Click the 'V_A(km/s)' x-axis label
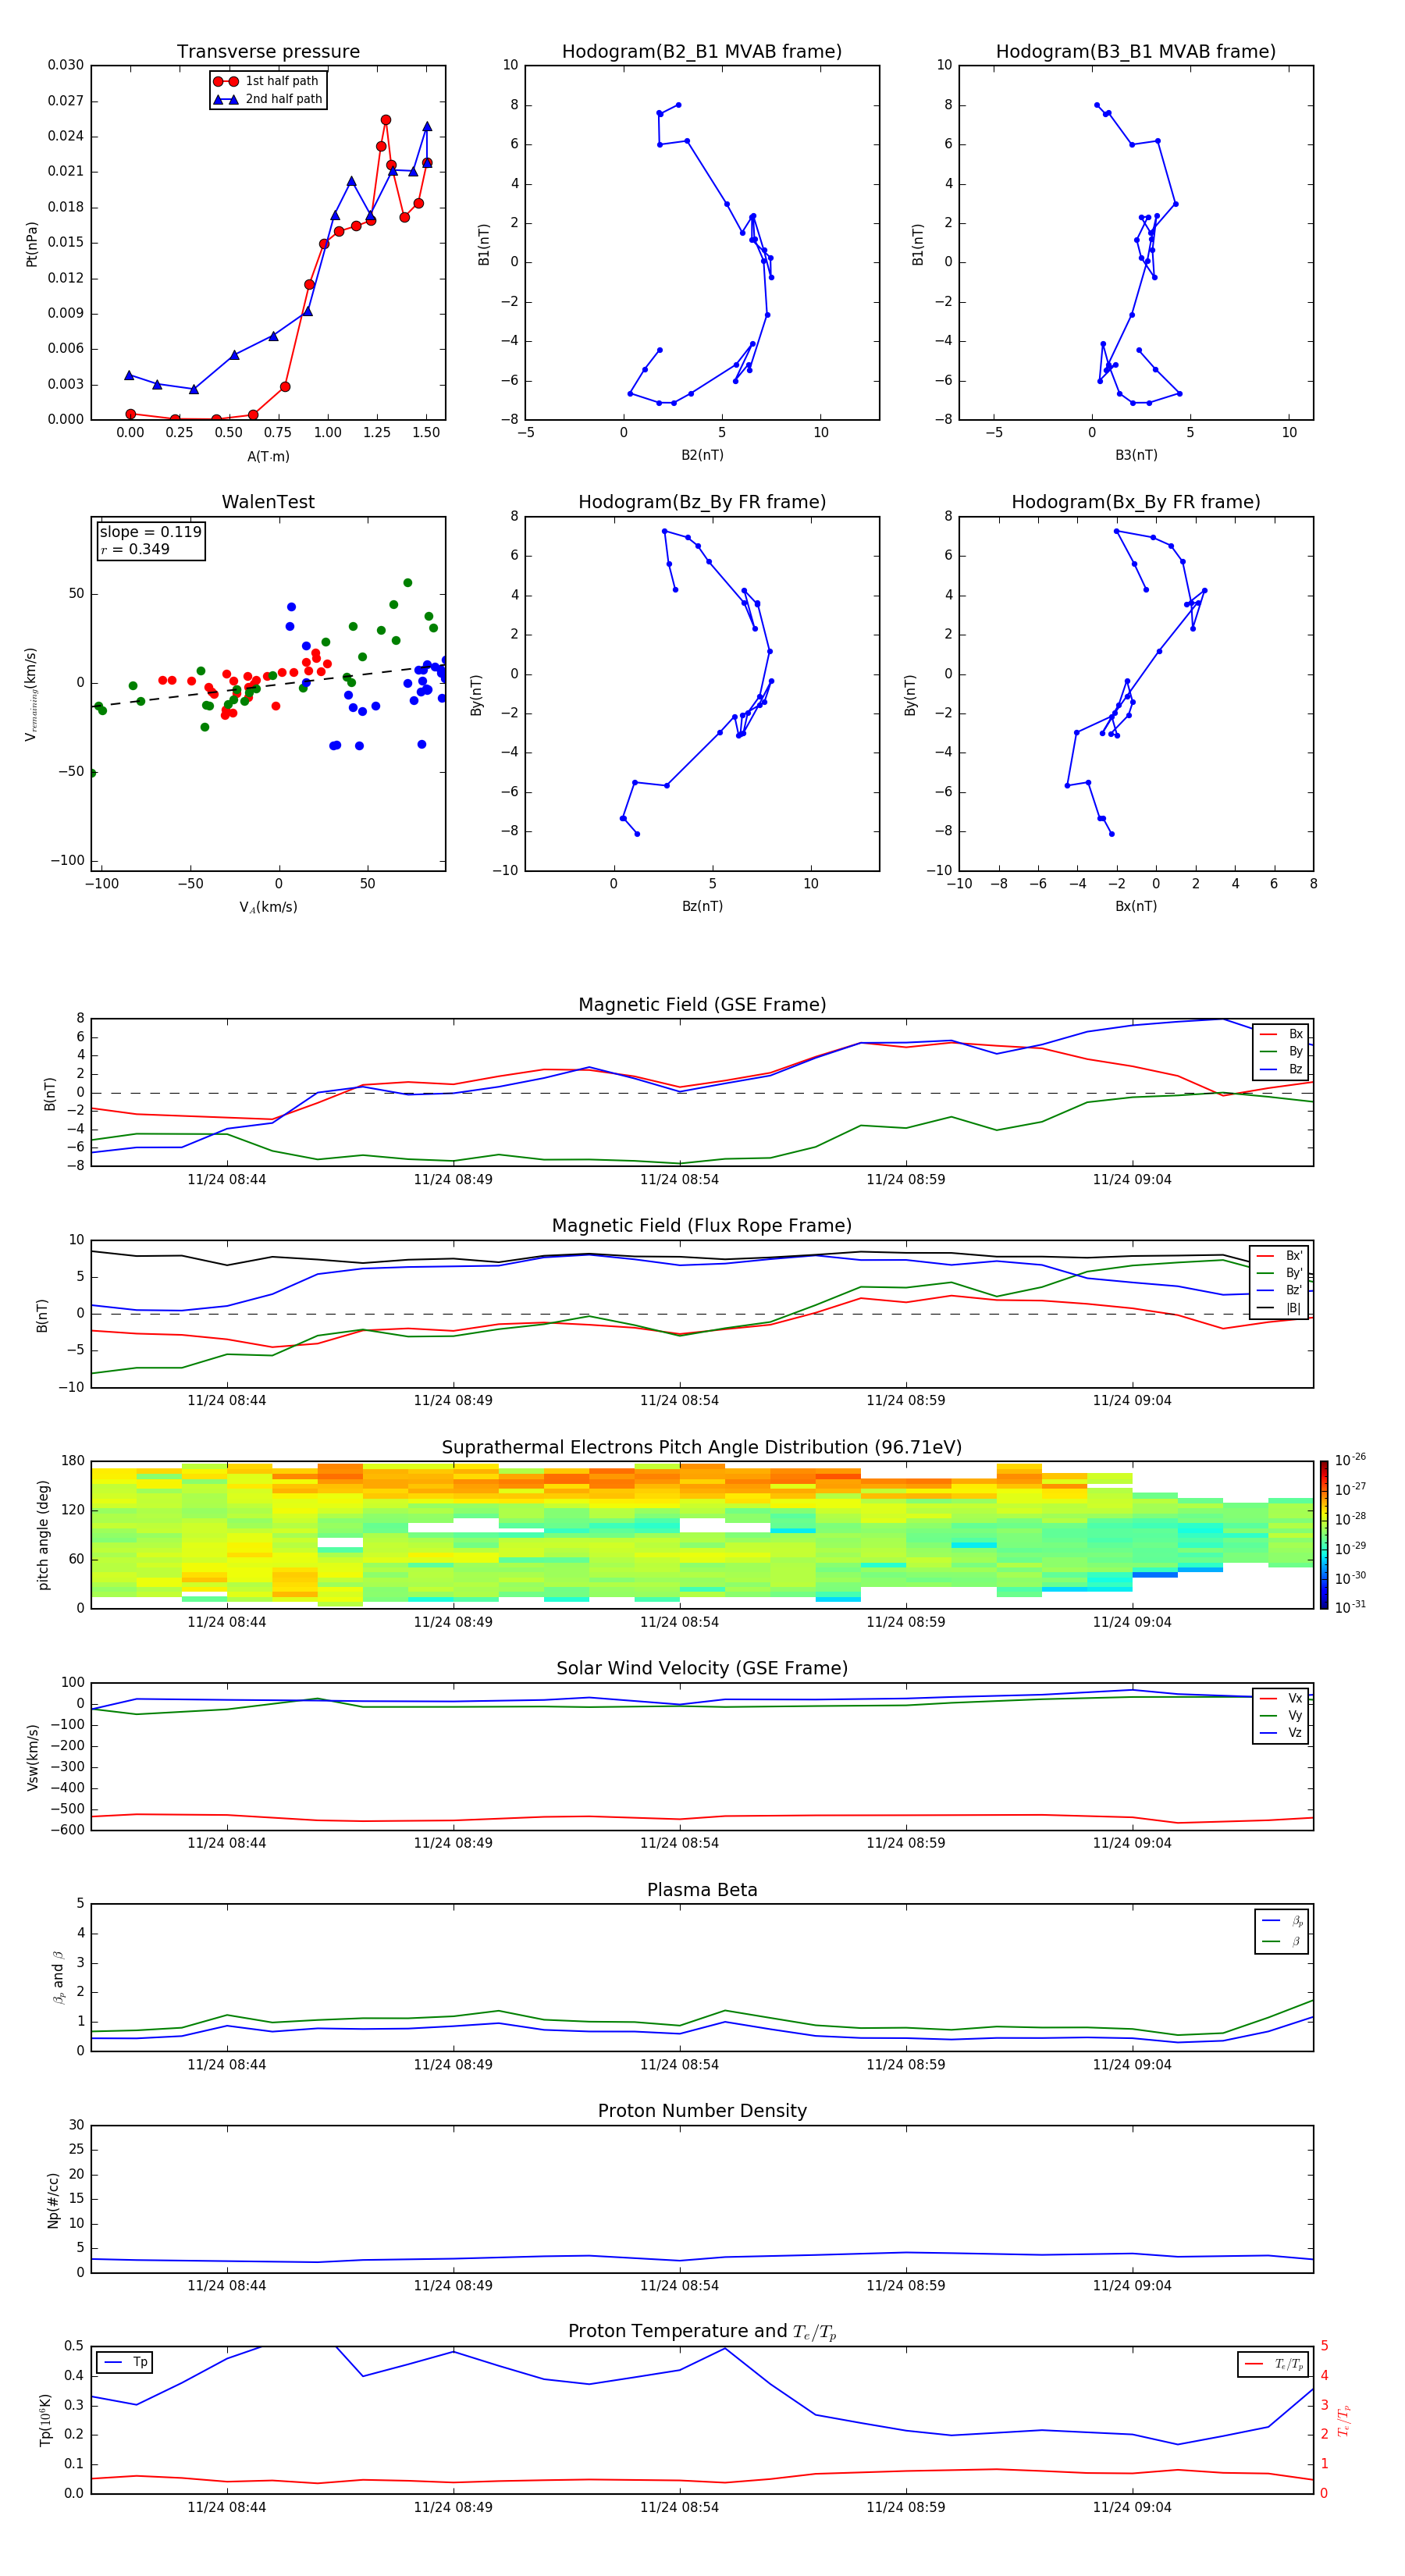The image size is (1405, 2576). (x=268, y=907)
